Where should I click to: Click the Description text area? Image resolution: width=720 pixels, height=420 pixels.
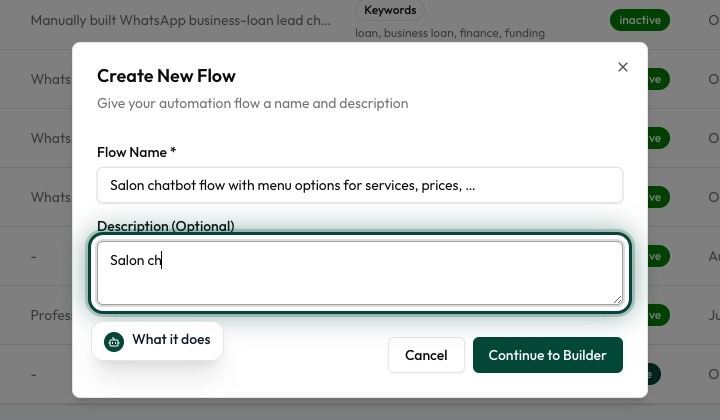[x=360, y=273]
